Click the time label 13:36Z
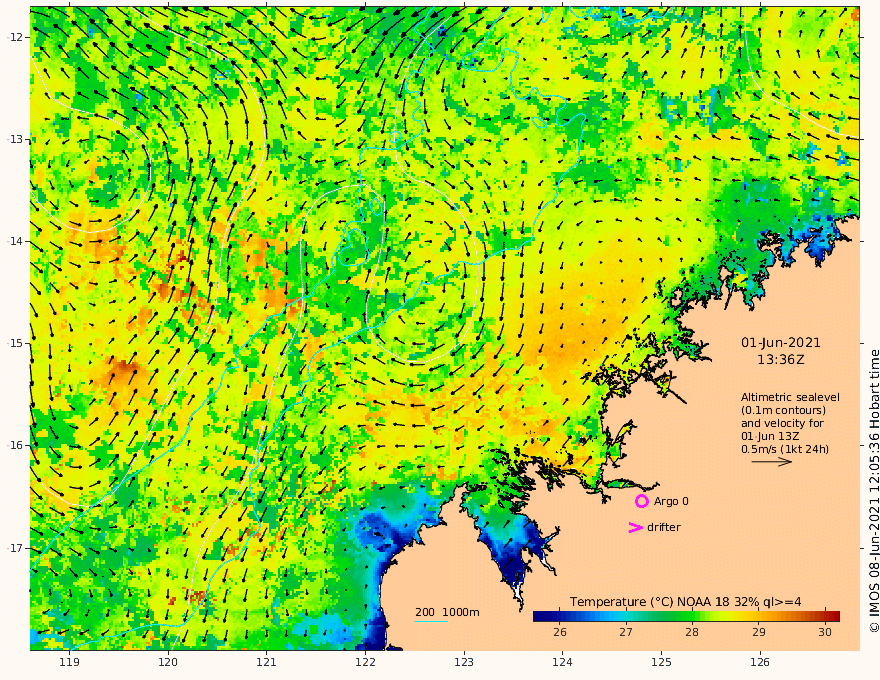Viewport: 880px width, 680px height. click(x=781, y=360)
